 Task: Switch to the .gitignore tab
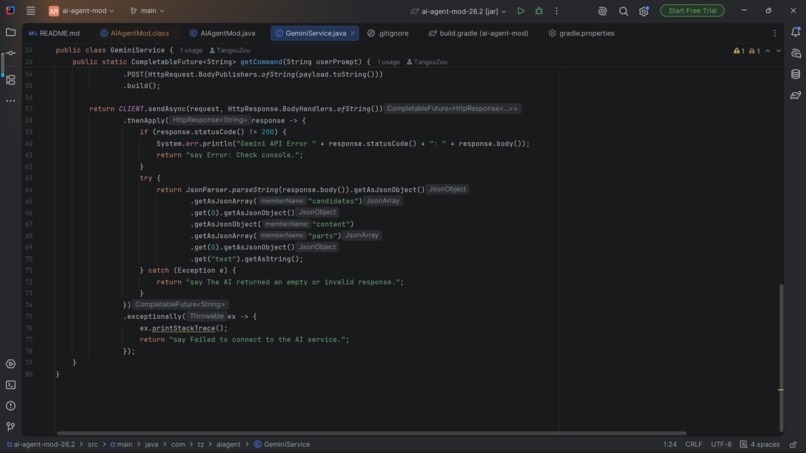coord(388,33)
